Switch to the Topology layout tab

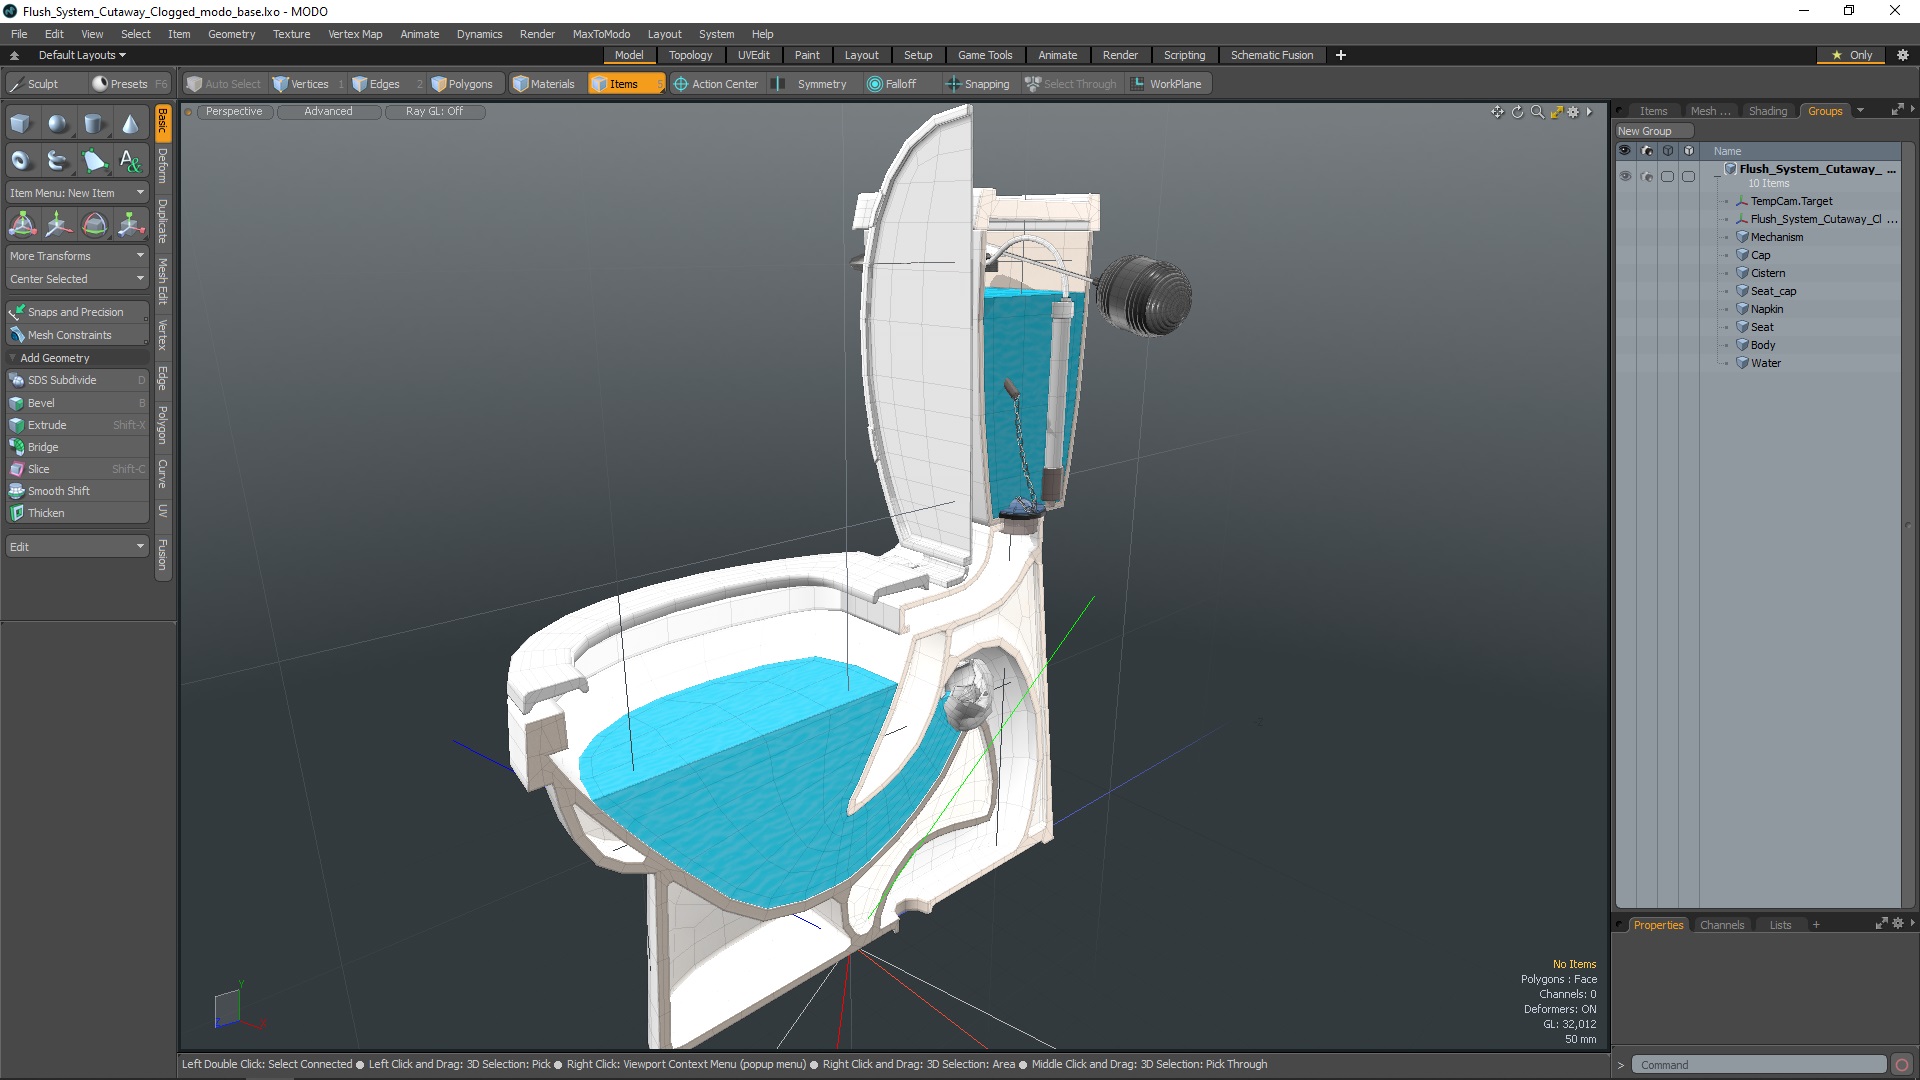(690, 55)
